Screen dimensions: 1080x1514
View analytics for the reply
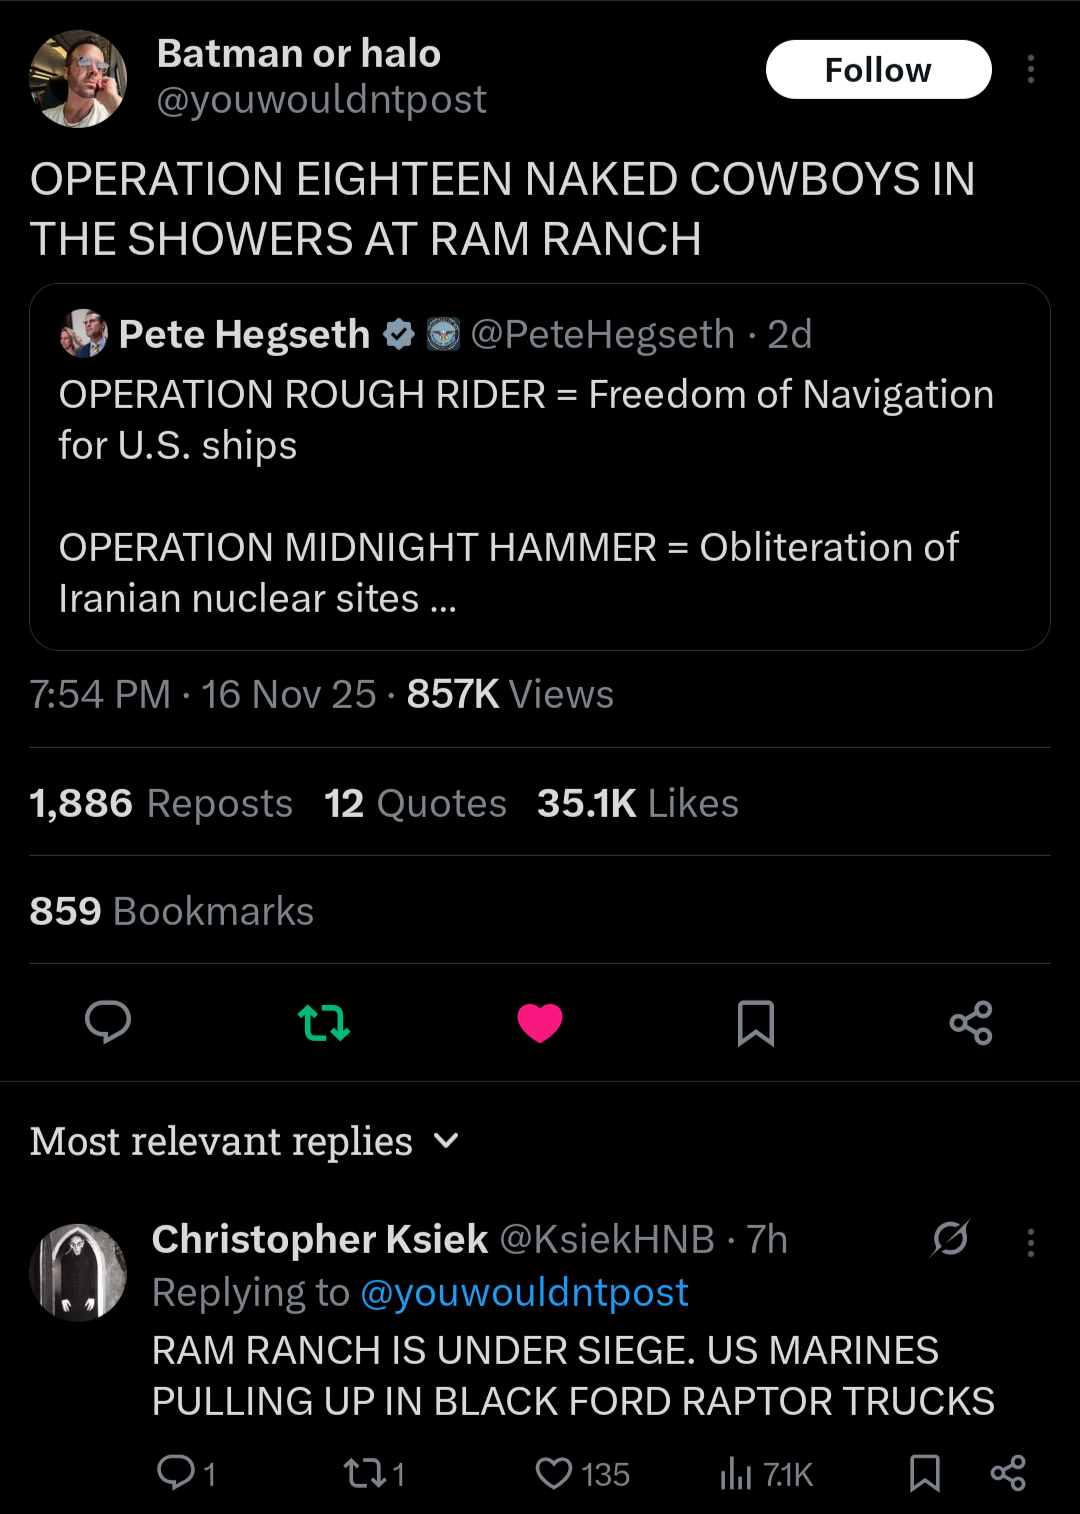coord(736,1473)
